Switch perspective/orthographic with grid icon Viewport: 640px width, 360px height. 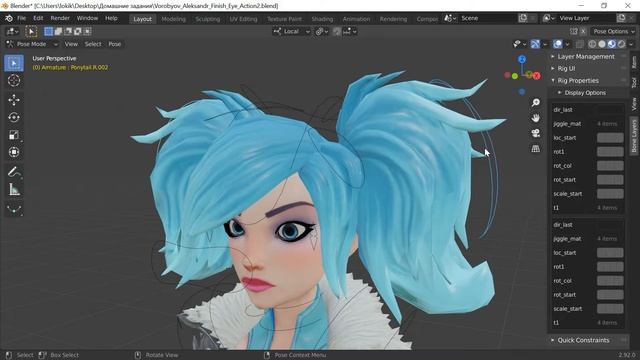(536, 149)
